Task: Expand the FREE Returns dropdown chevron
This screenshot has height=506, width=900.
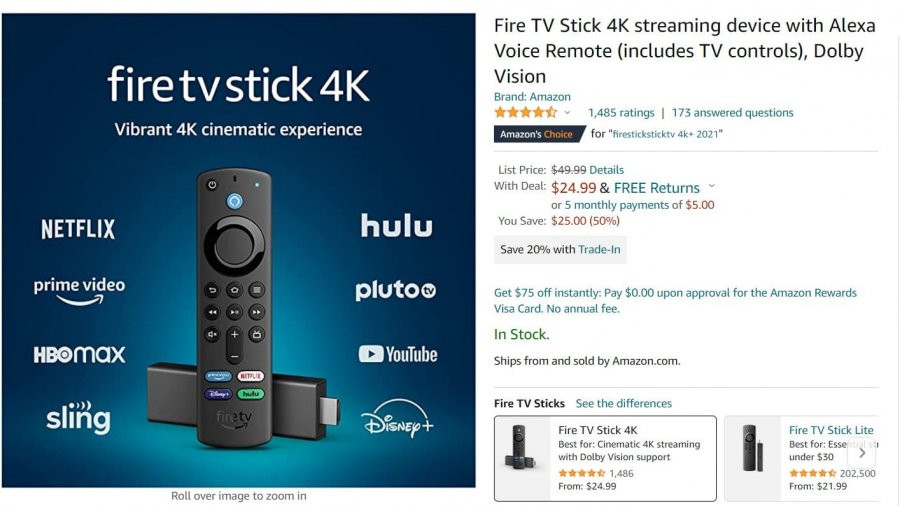Action: pos(712,186)
